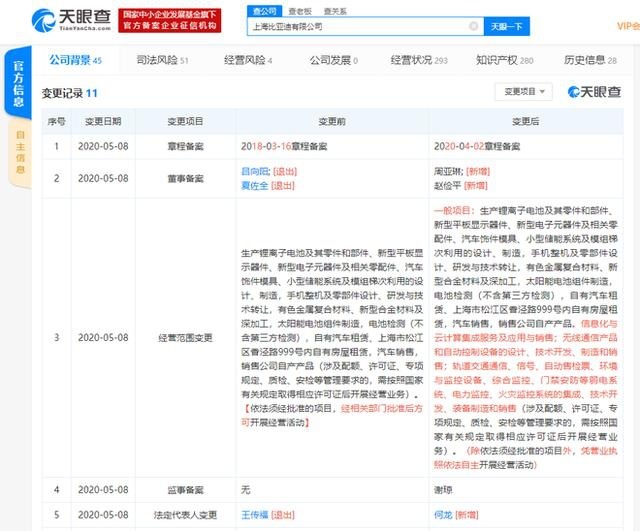
Task: Click the 变更记录 11 section heading
Action: 69,93
